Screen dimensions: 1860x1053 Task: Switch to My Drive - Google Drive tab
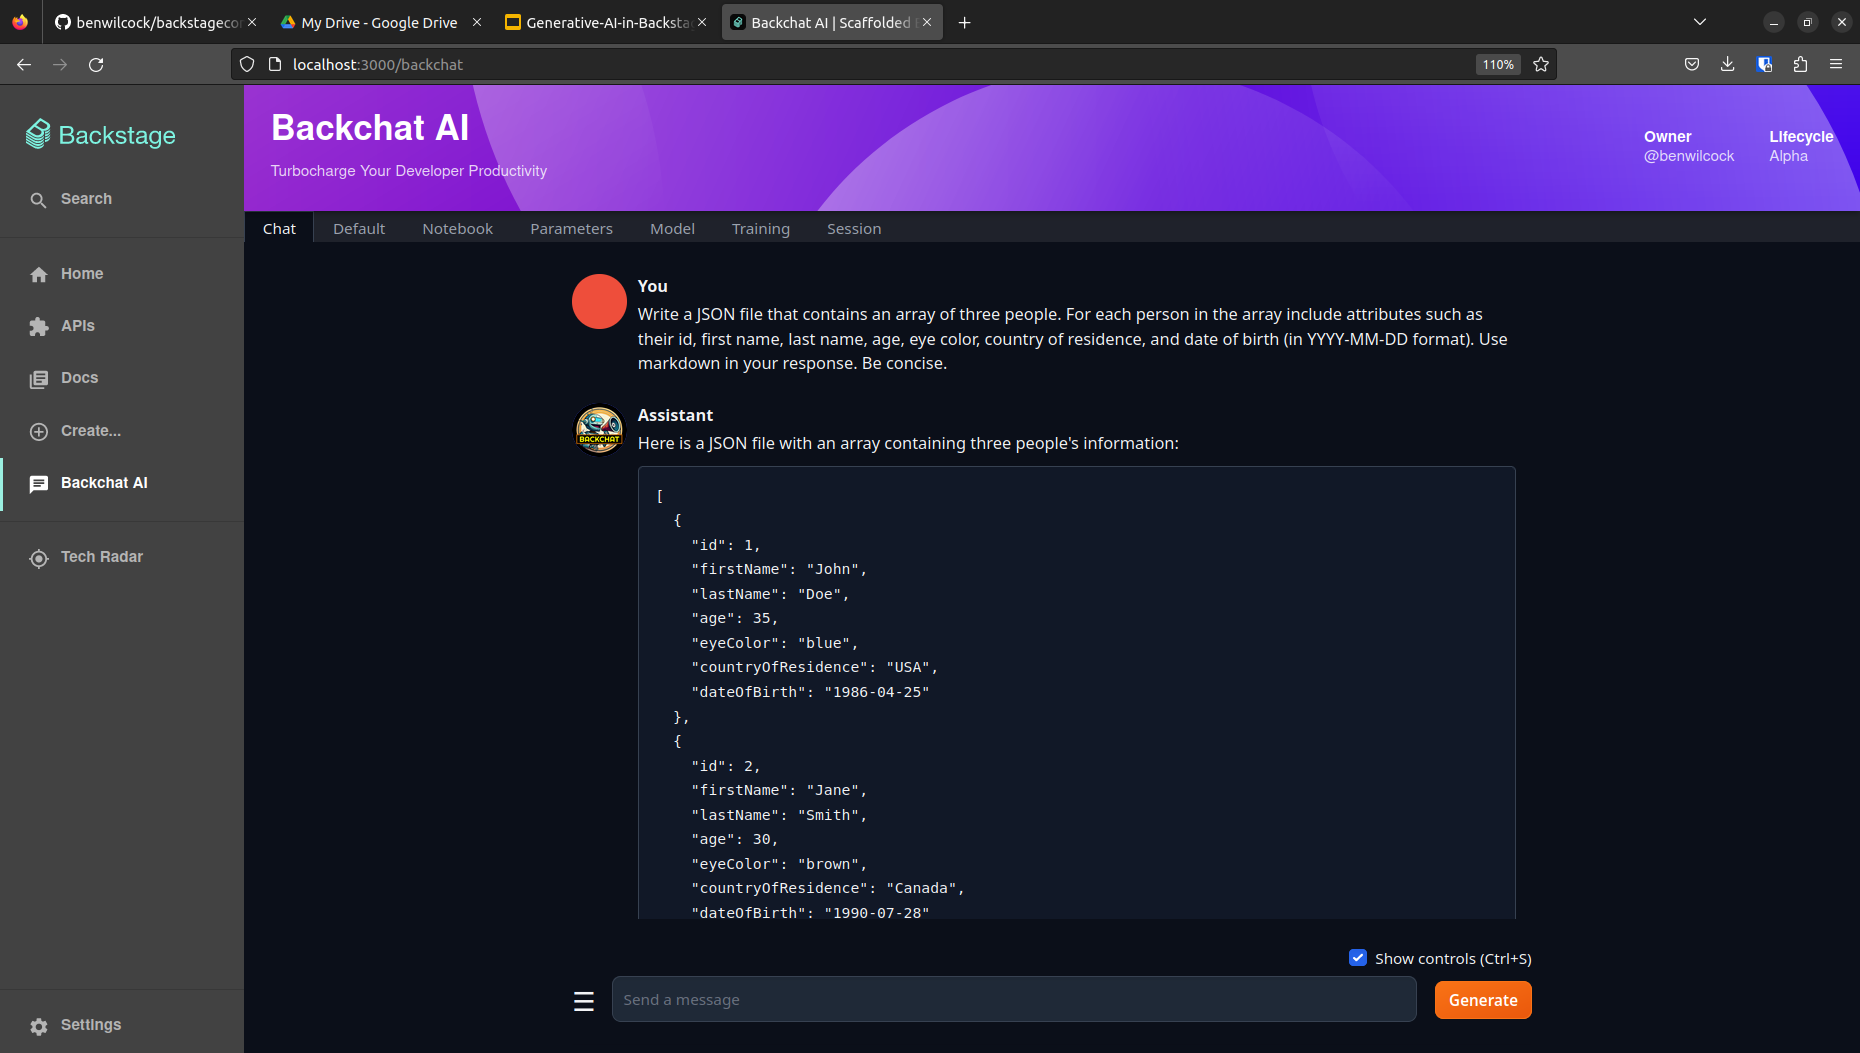pos(379,22)
